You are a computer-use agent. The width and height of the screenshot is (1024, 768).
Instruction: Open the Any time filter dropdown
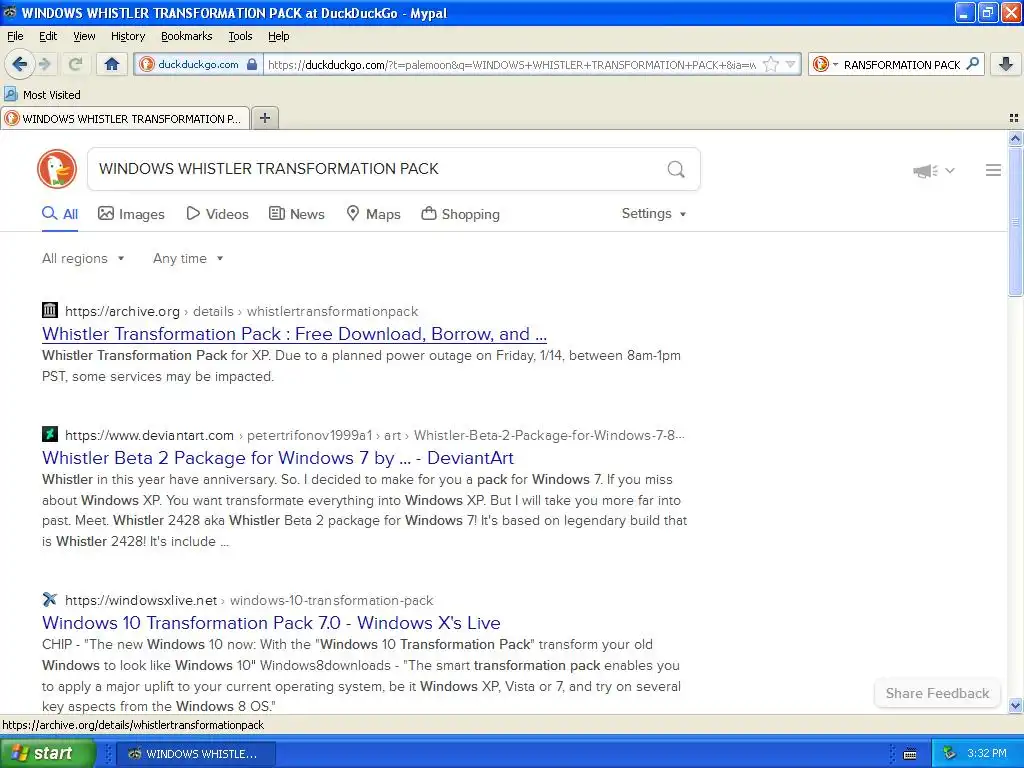coord(188,259)
